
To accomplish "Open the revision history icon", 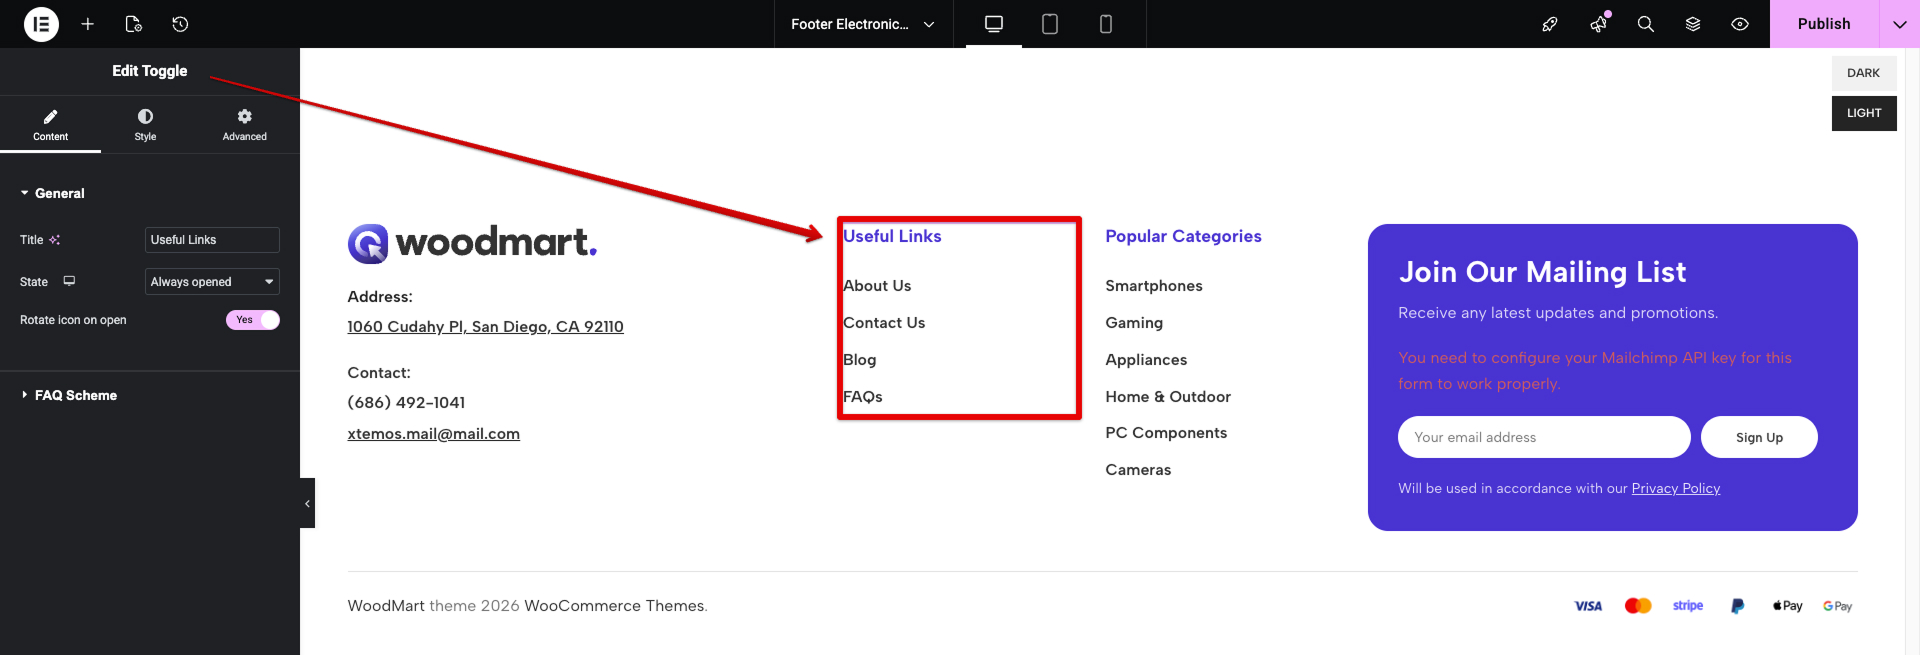I will tap(180, 24).
